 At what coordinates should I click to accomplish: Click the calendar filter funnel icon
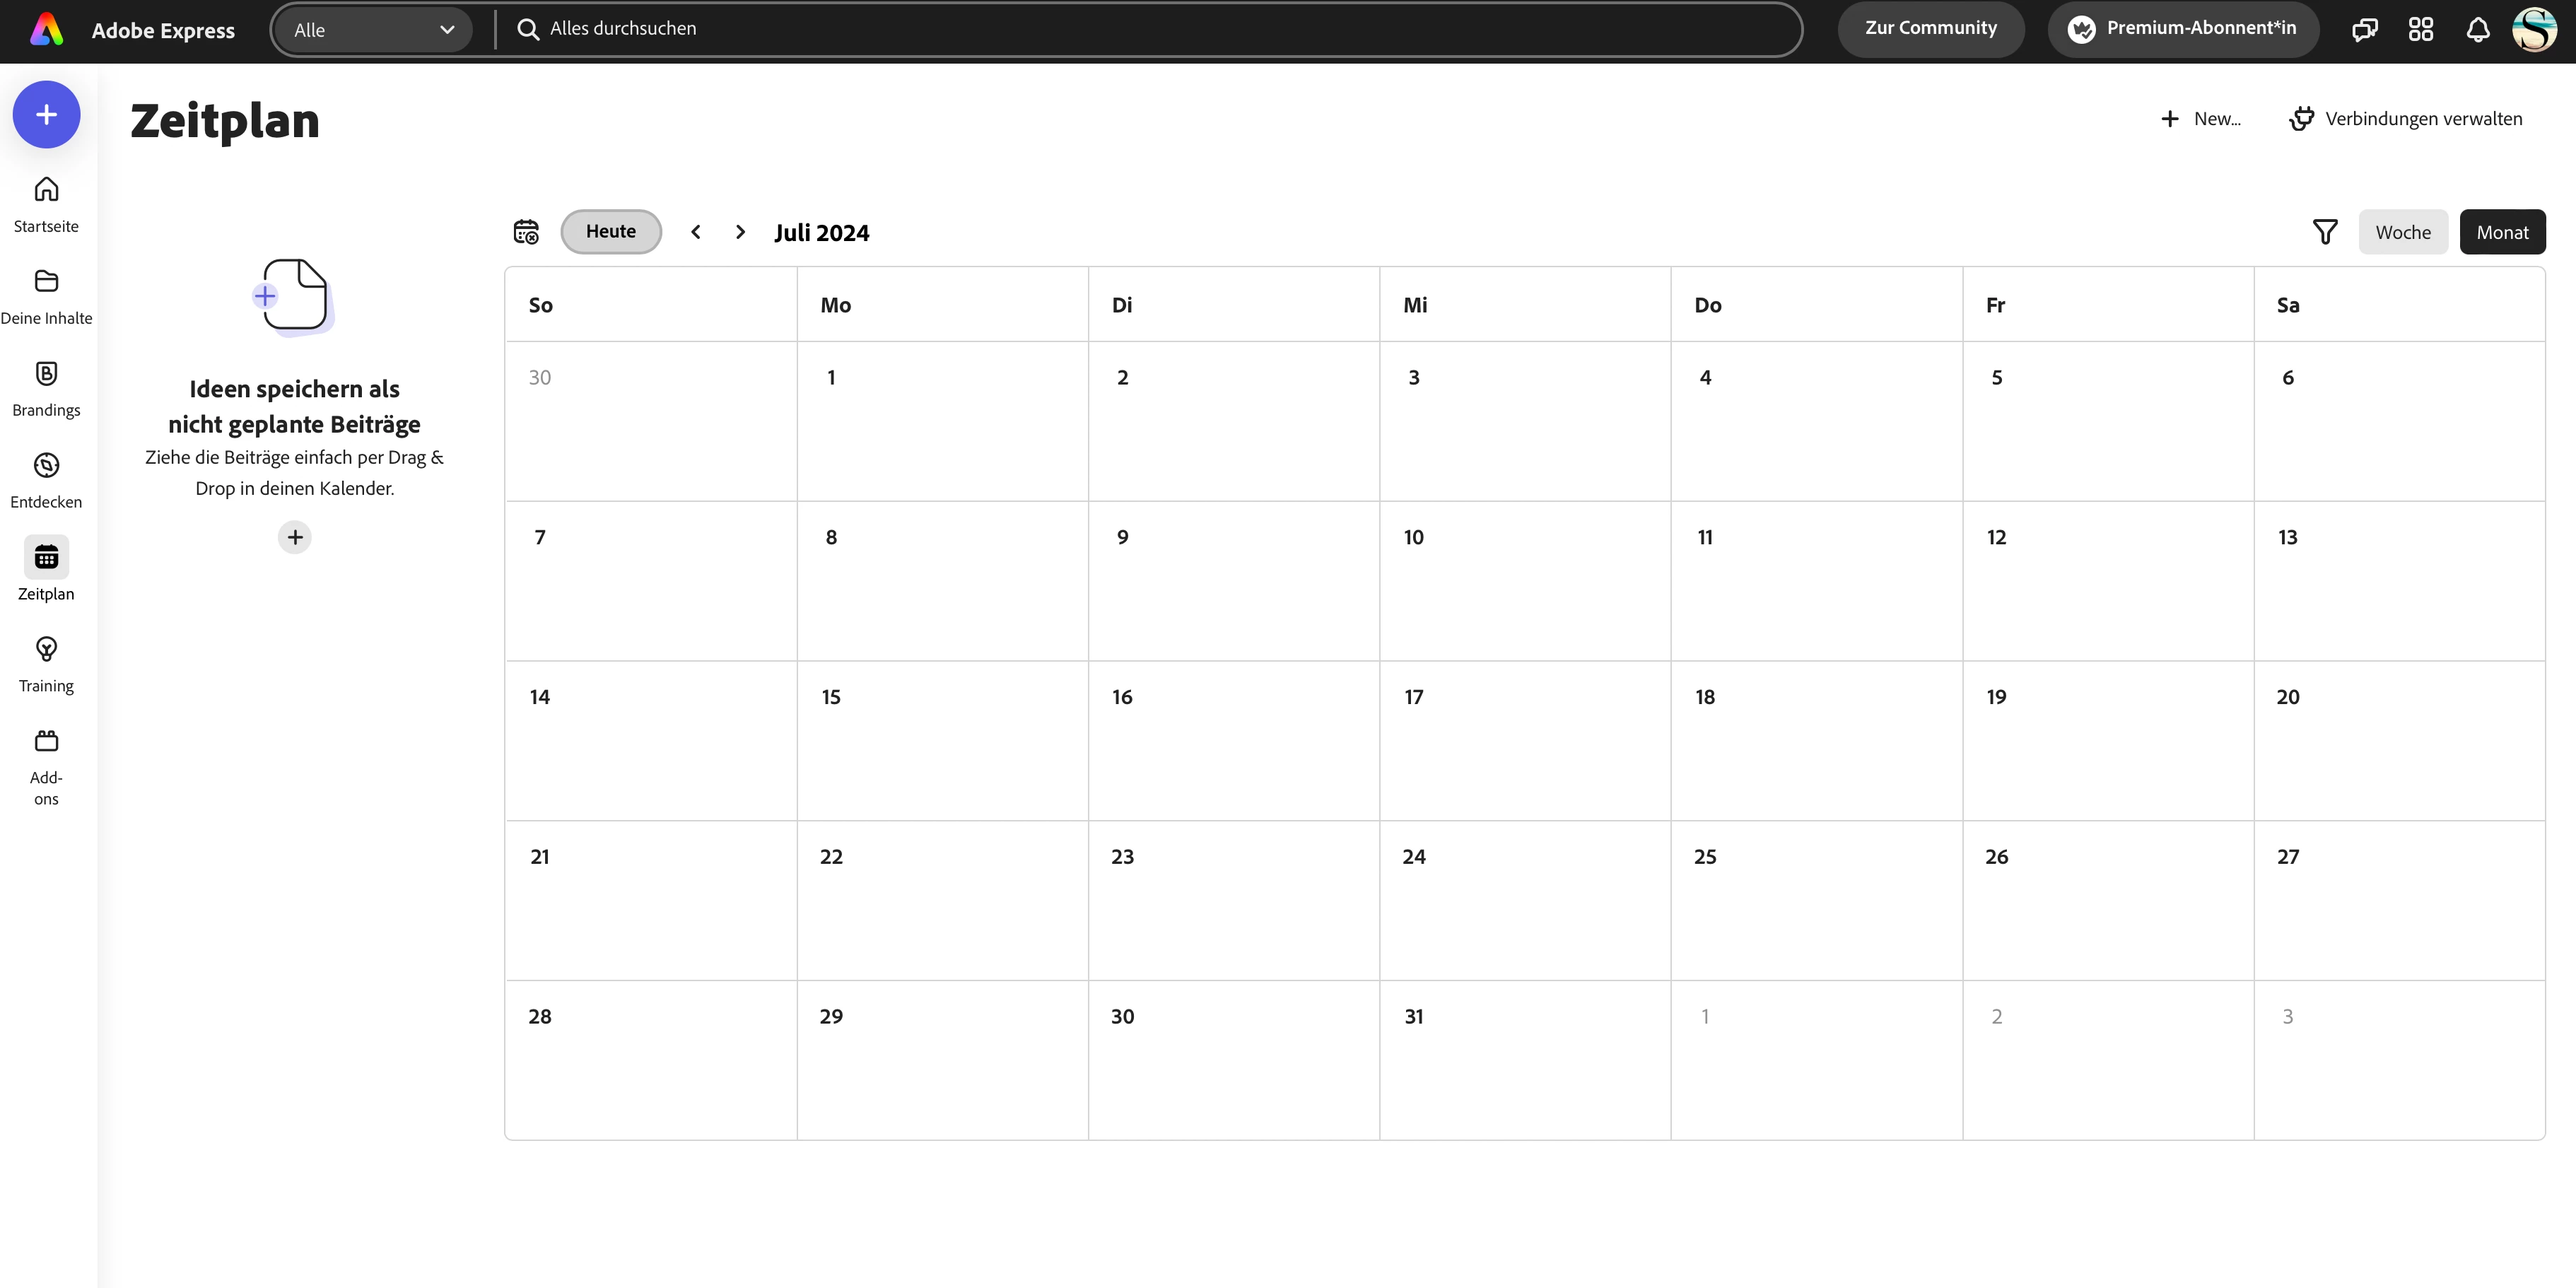(2325, 232)
